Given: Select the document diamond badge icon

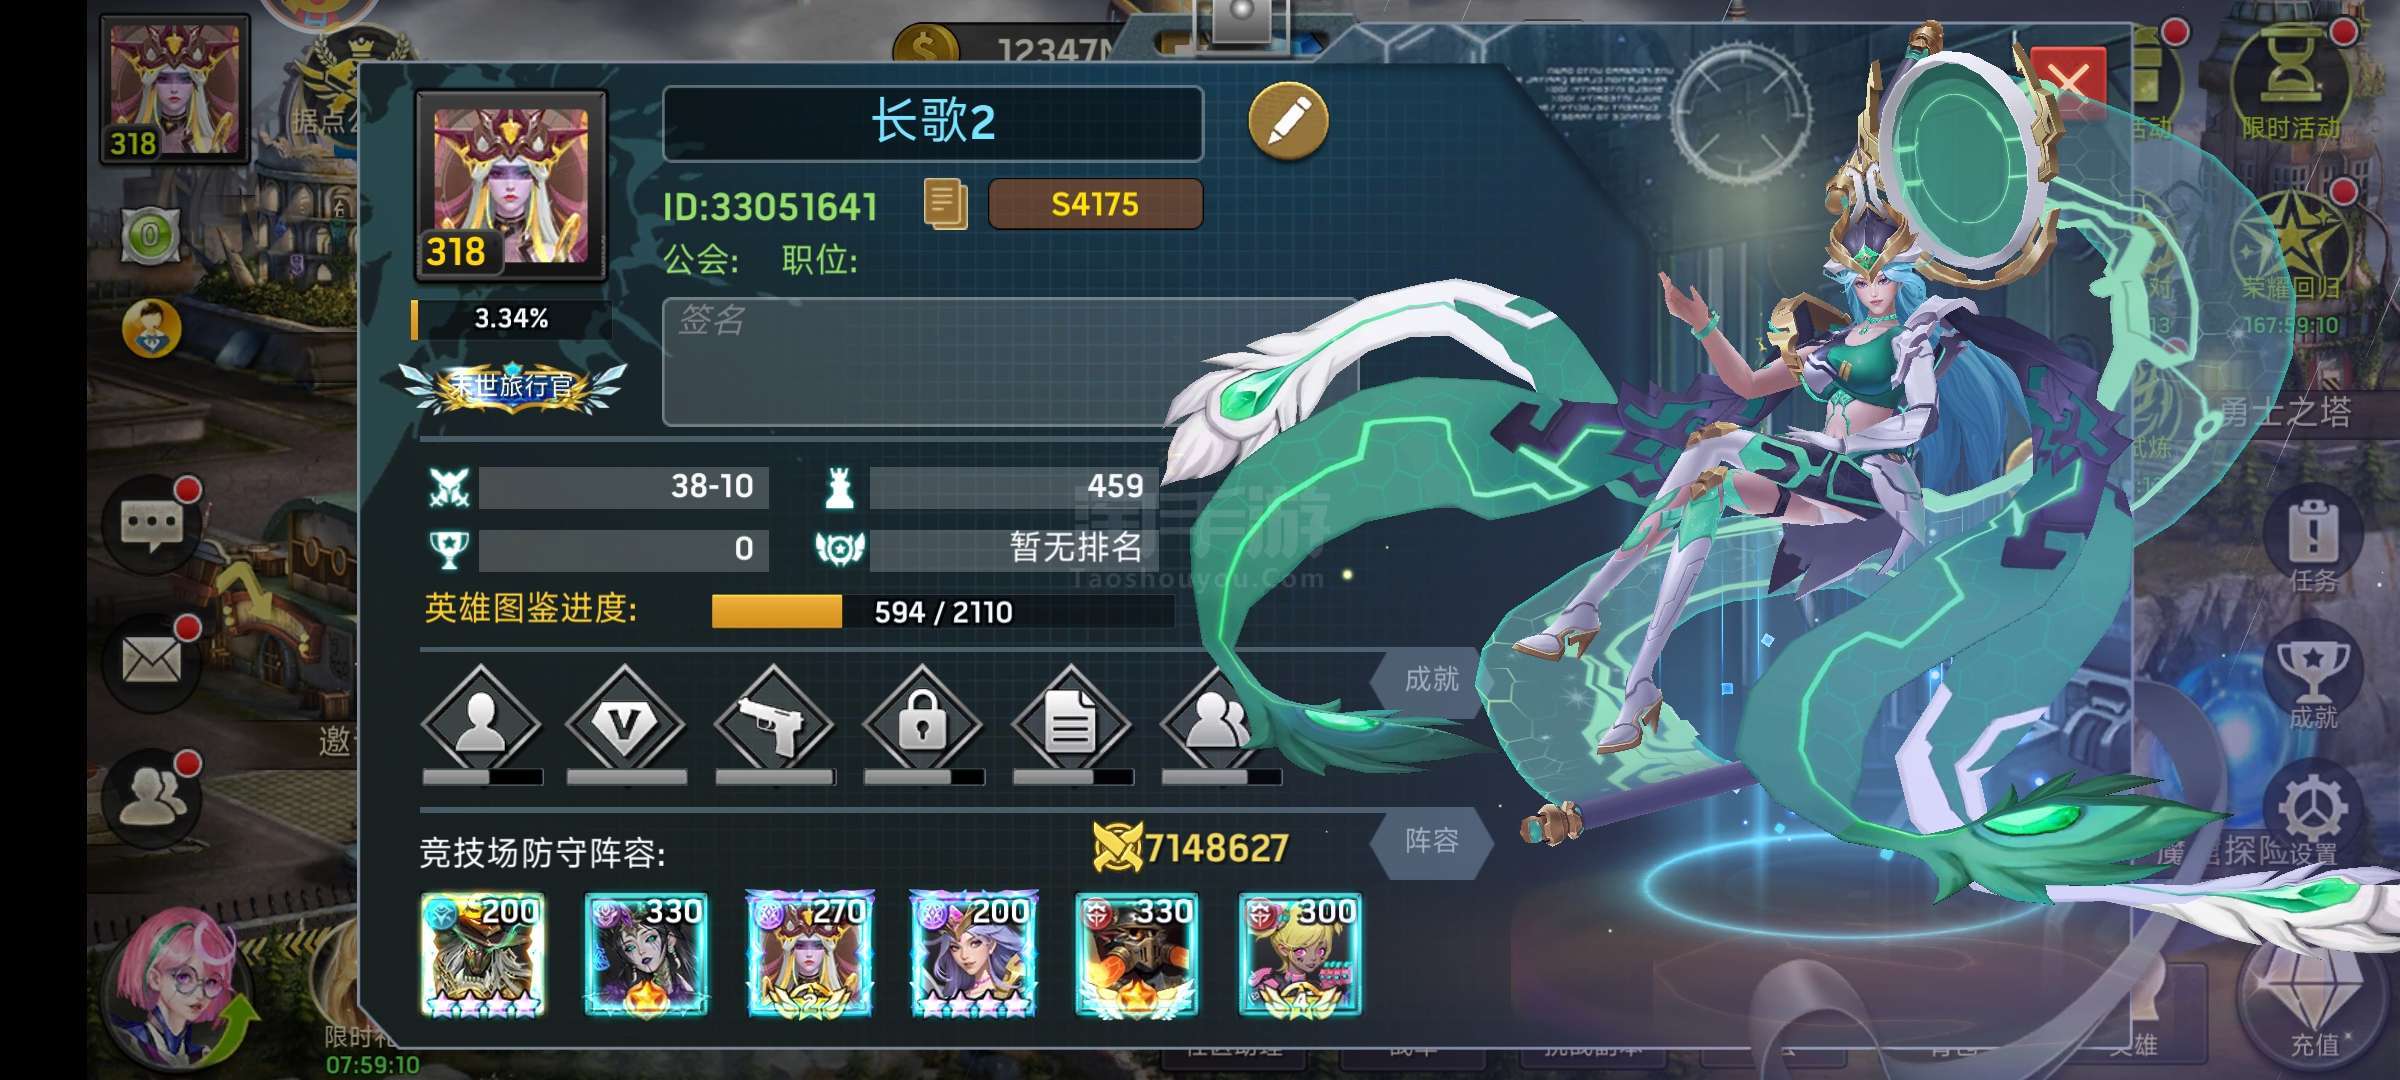Looking at the screenshot, I should [x=1071, y=724].
